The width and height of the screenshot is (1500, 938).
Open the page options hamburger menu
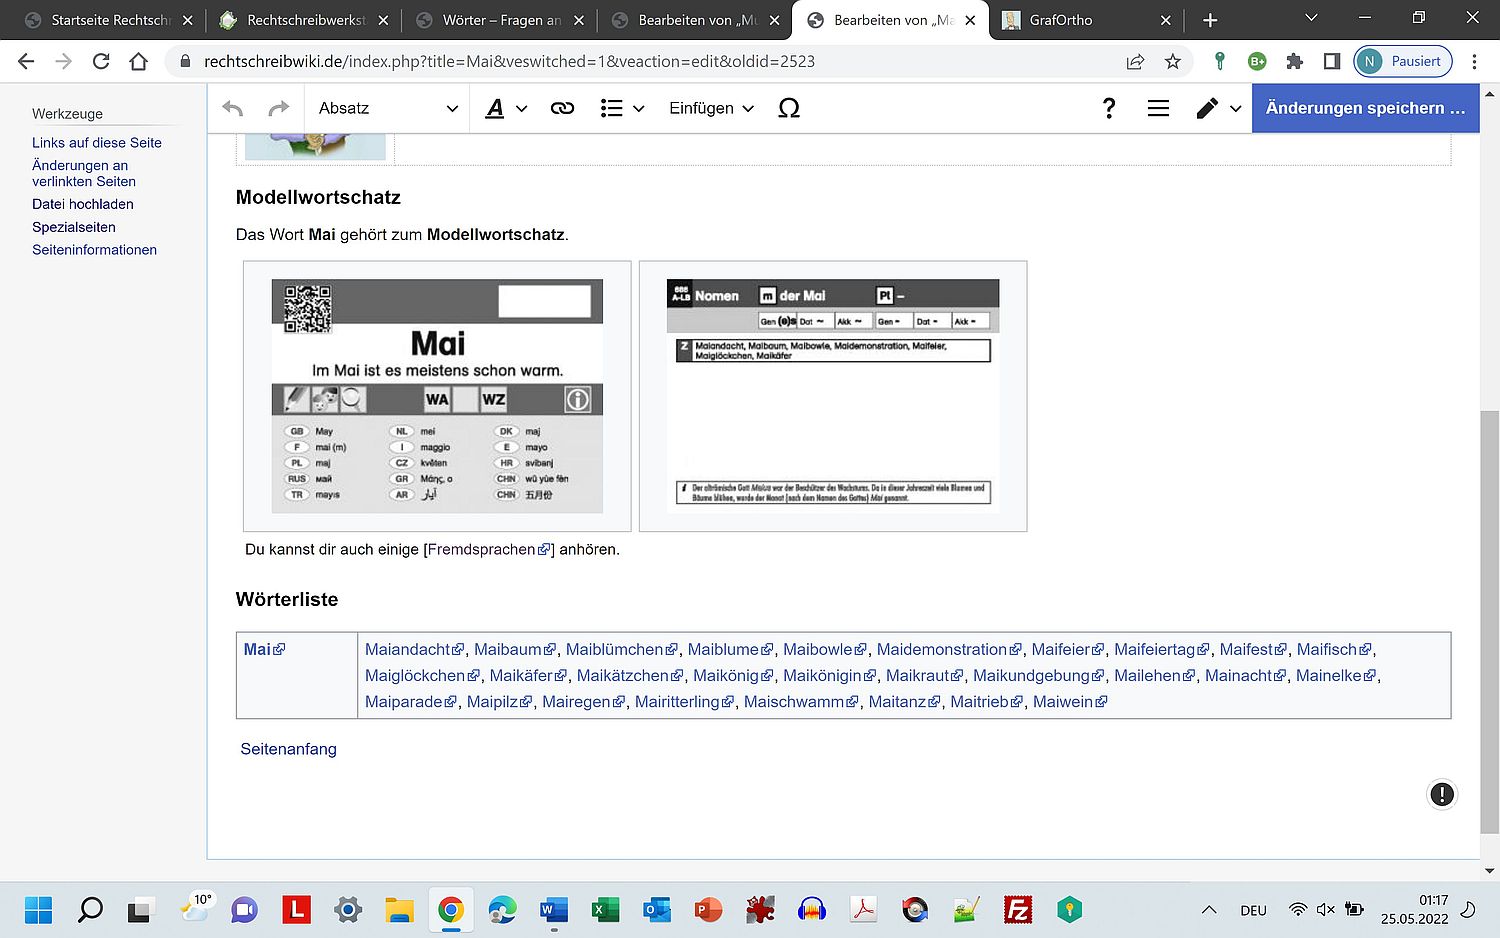tap(1158, 108)
